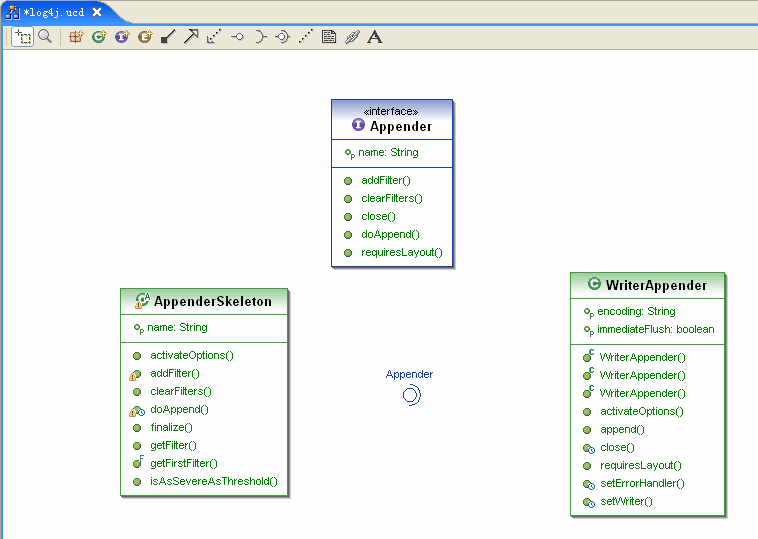Viewport: 758px width, 539px height.
Task: Select activateOptions() in AppenderSkeleton
Action: pyautogui.click(x=192, y=355)
